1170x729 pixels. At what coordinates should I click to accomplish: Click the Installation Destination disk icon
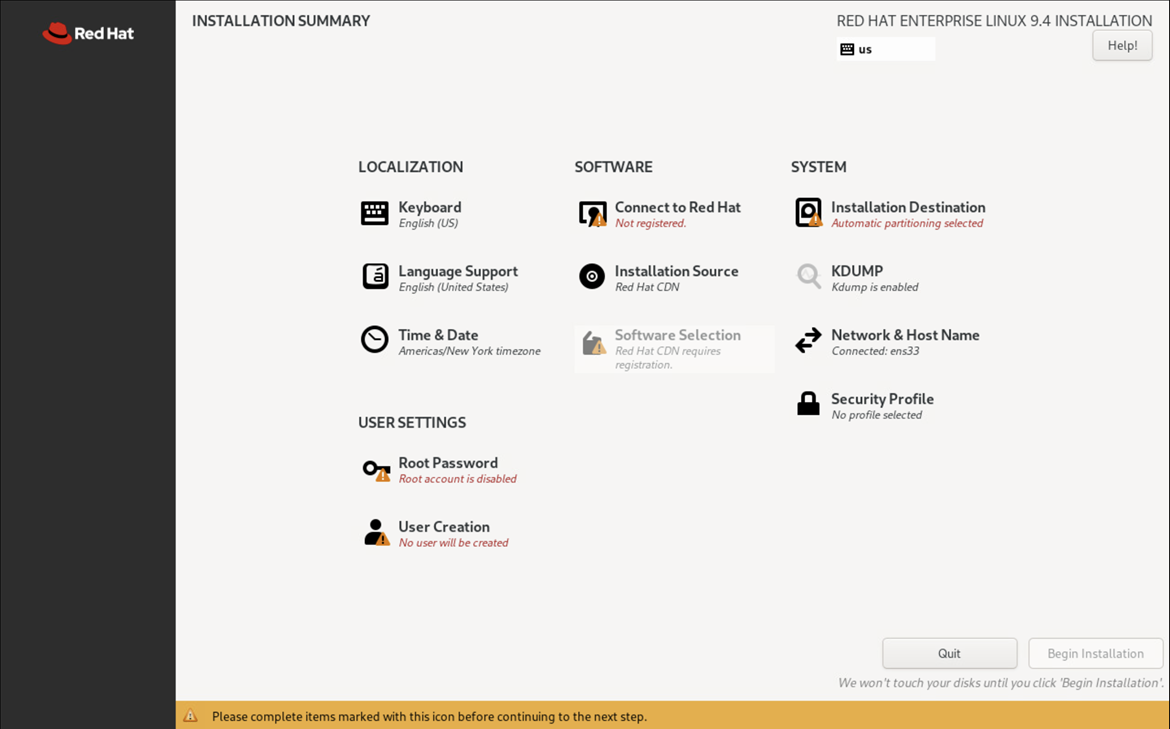[x=809, y=213]
